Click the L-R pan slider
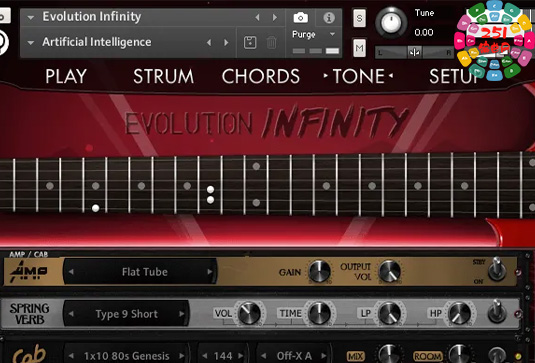The image size is (535, 363). pyautogui.click(x=415, y=53)
